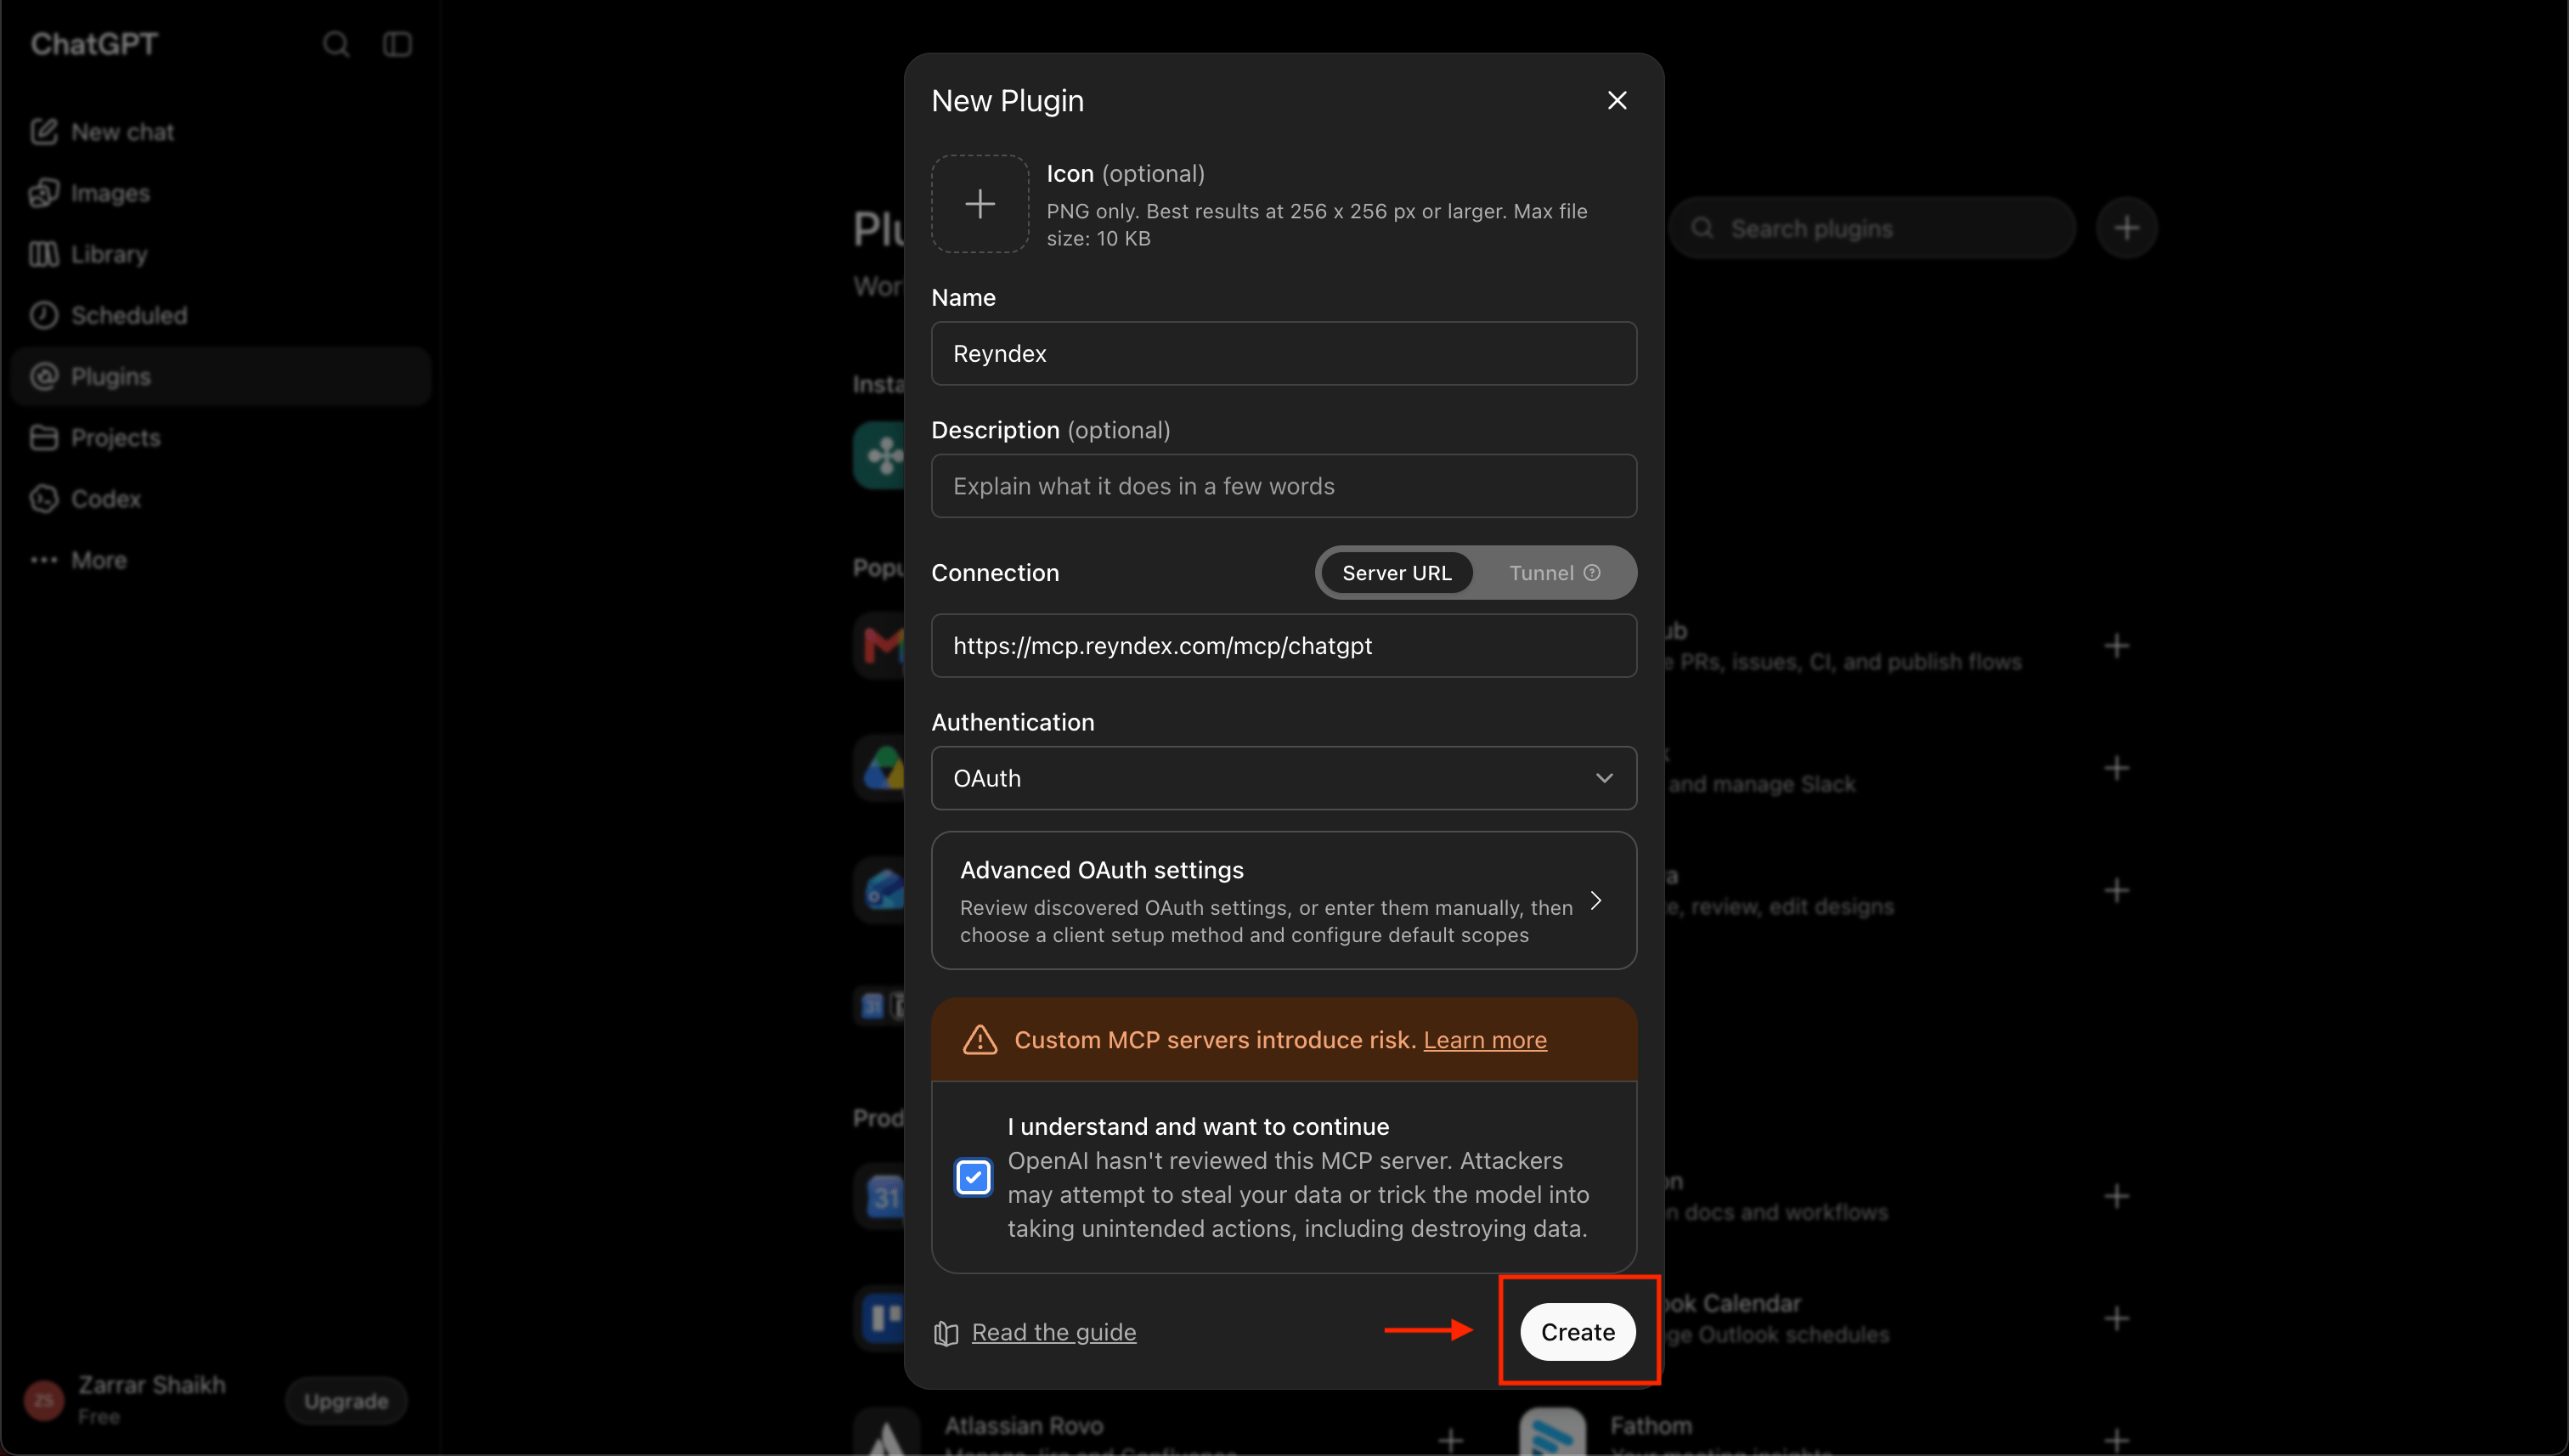The width and height of the screenshot is (2569, 1456).
Task: Open the Authentication OAuth dropdown
Action: coord(1284,778)
